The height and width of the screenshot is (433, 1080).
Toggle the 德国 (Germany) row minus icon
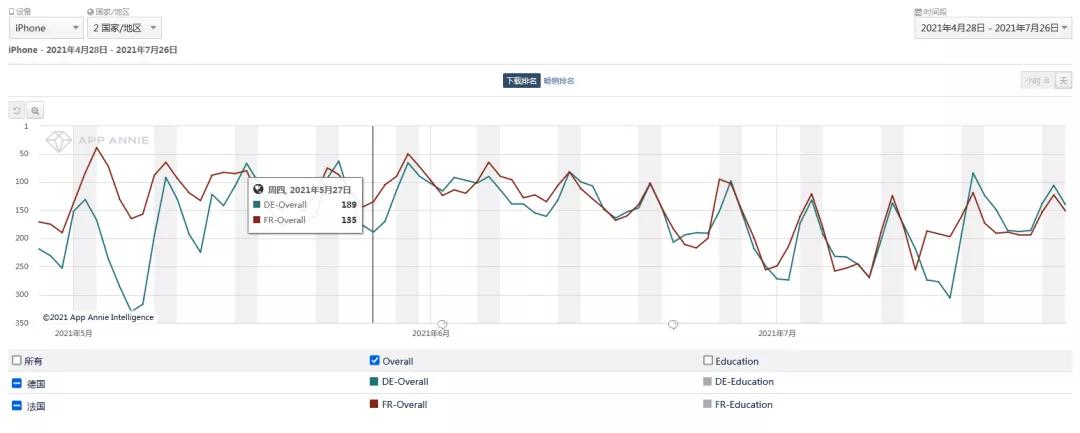coord(16,383)
